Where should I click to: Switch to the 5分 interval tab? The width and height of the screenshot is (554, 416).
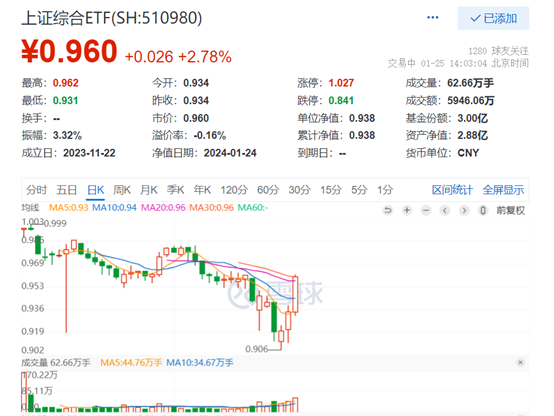pos(359,190)
